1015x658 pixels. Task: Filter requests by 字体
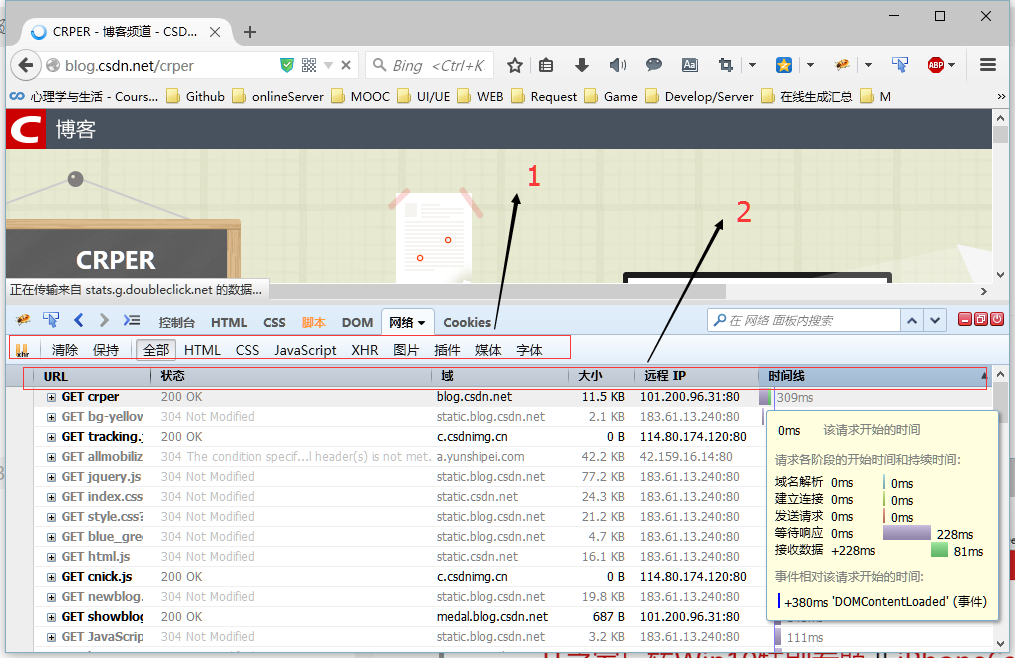529,350
